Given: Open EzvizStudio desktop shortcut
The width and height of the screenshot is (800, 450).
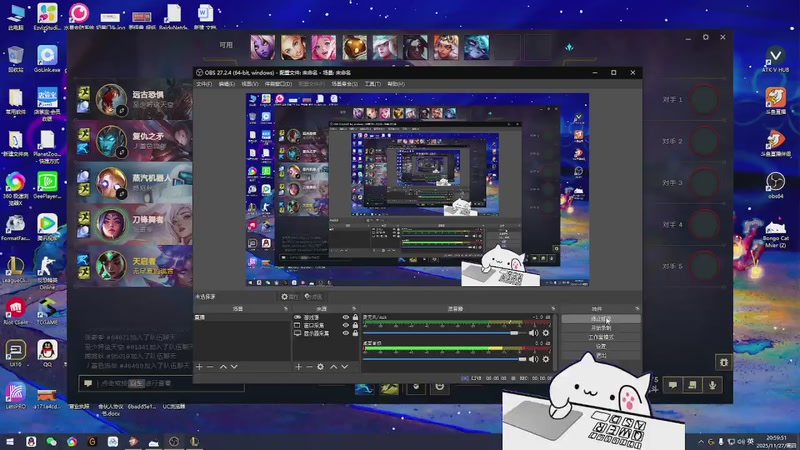Looking at the screenshot, I should tap(47, 17).
